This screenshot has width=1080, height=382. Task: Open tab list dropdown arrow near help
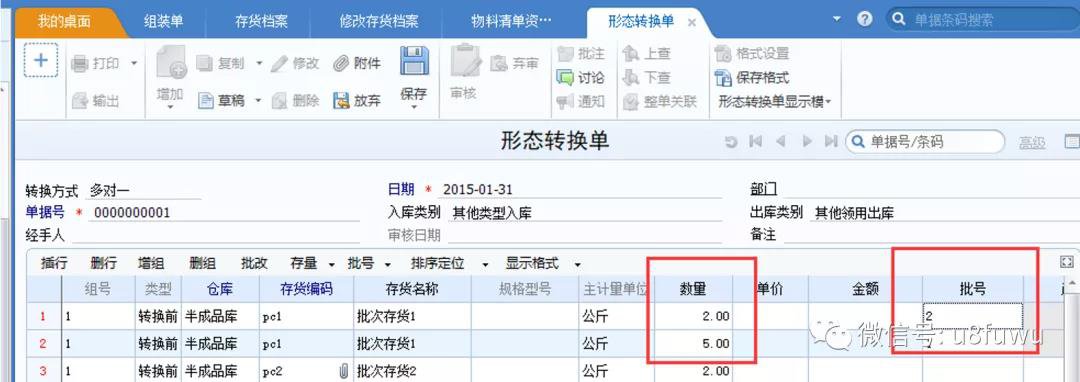(837, 19)
